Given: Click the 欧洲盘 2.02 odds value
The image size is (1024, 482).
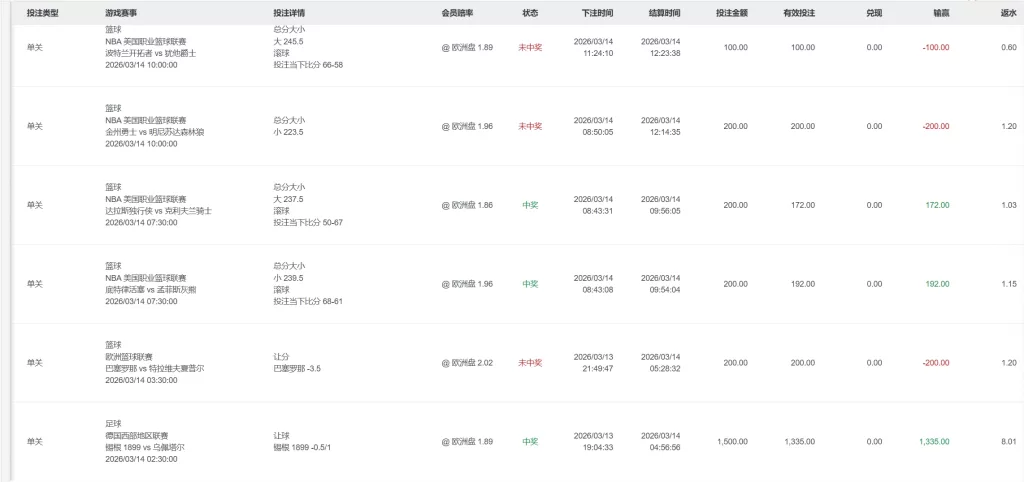Looking at the screenshot, I should coord(469,362).
